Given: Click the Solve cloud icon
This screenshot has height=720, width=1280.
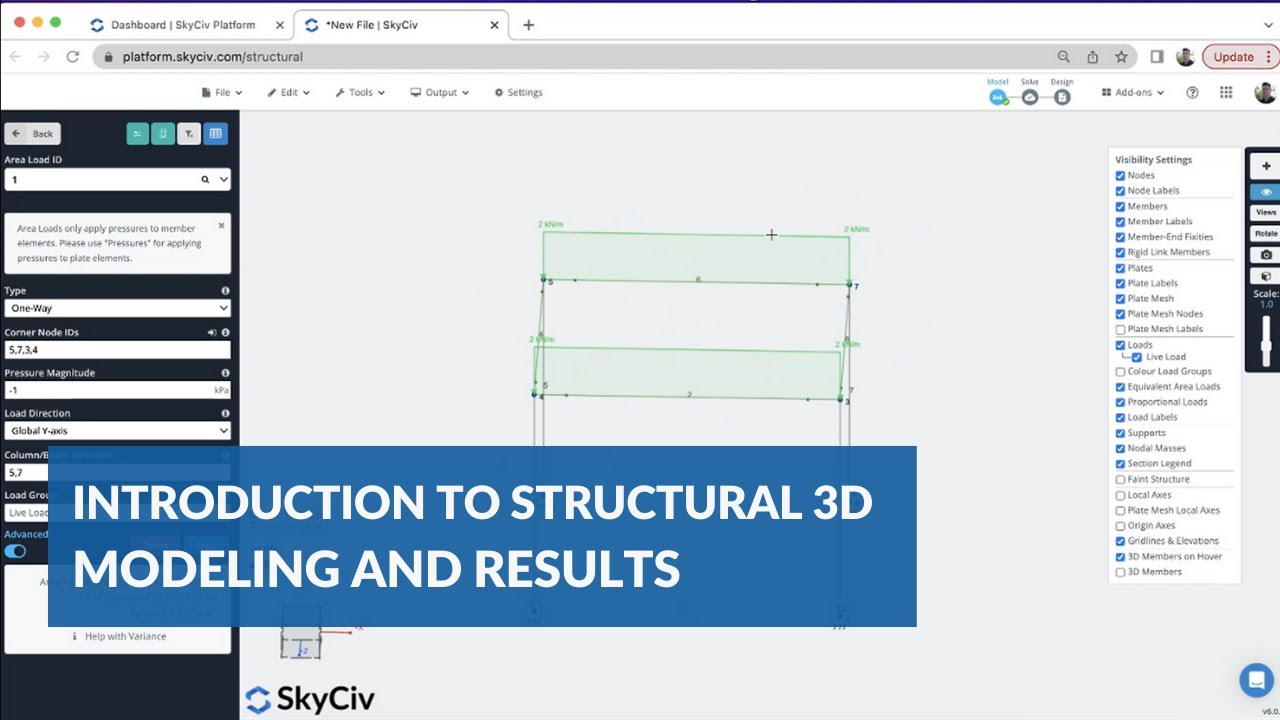Looking at the screenshot, I should 1030,97.
